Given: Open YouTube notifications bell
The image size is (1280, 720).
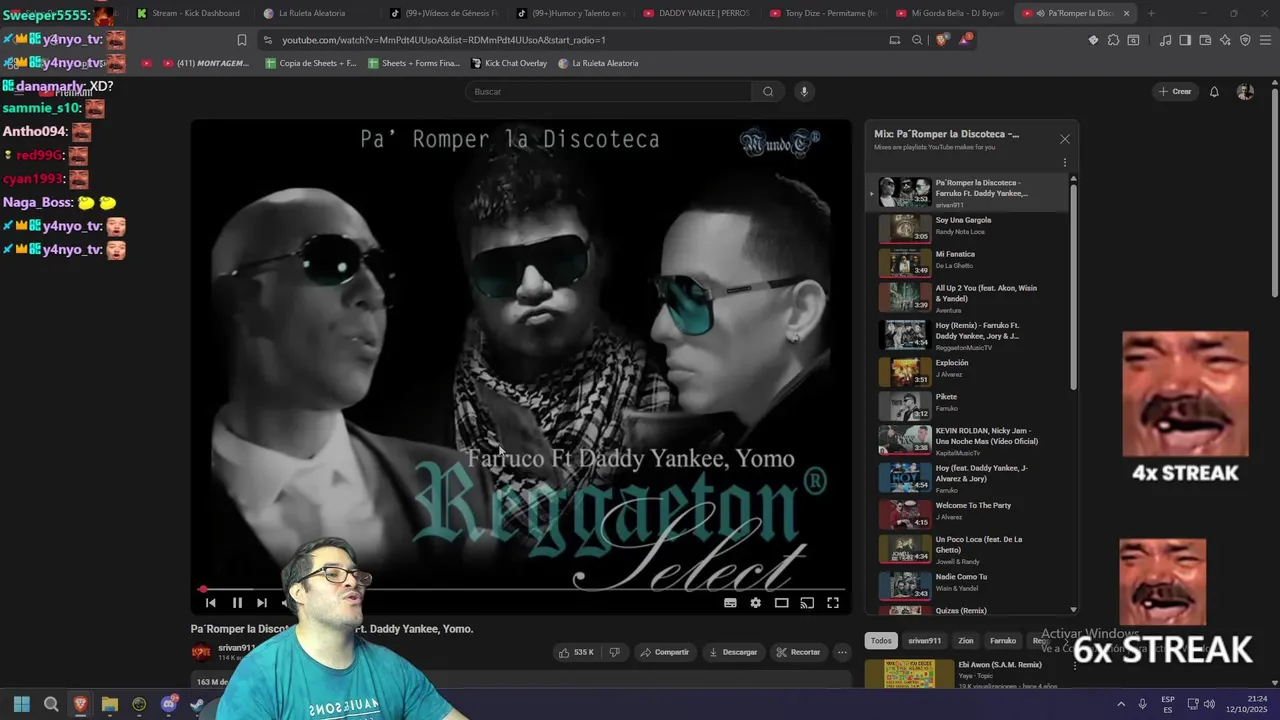Looking at the screenshot, I should click(1214, 92).
